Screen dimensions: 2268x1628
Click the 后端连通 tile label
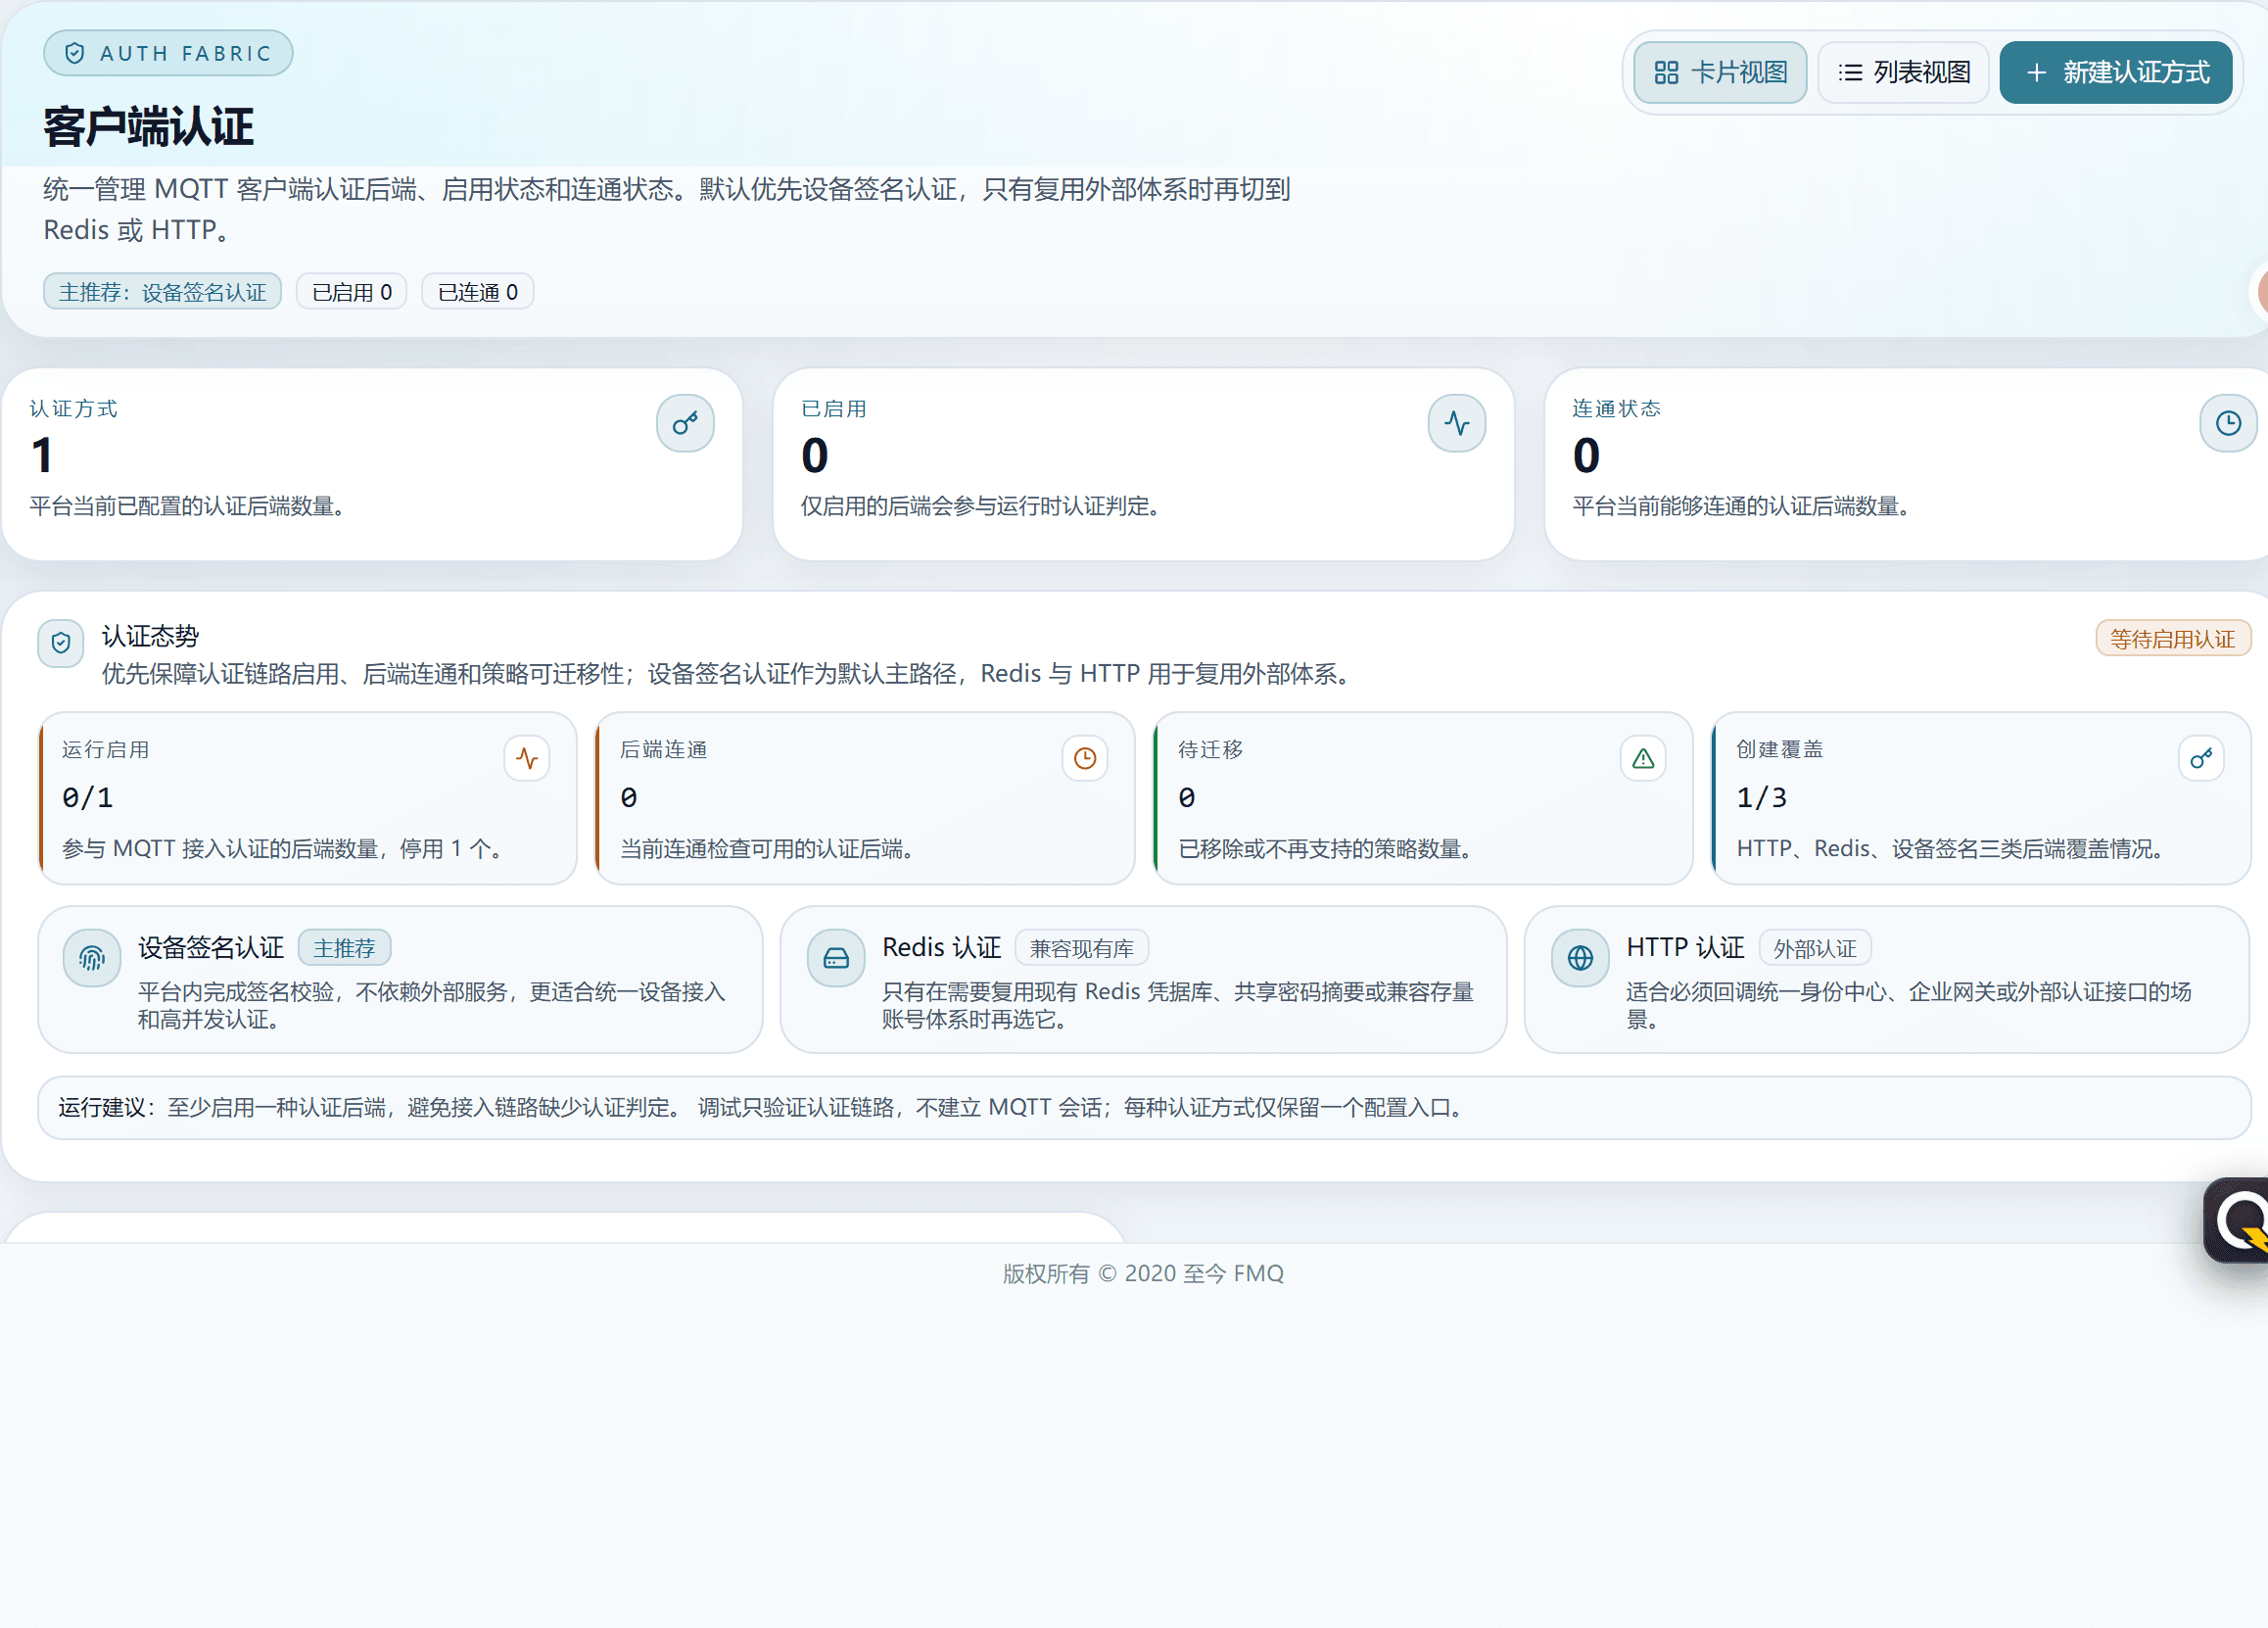point(663,750)
